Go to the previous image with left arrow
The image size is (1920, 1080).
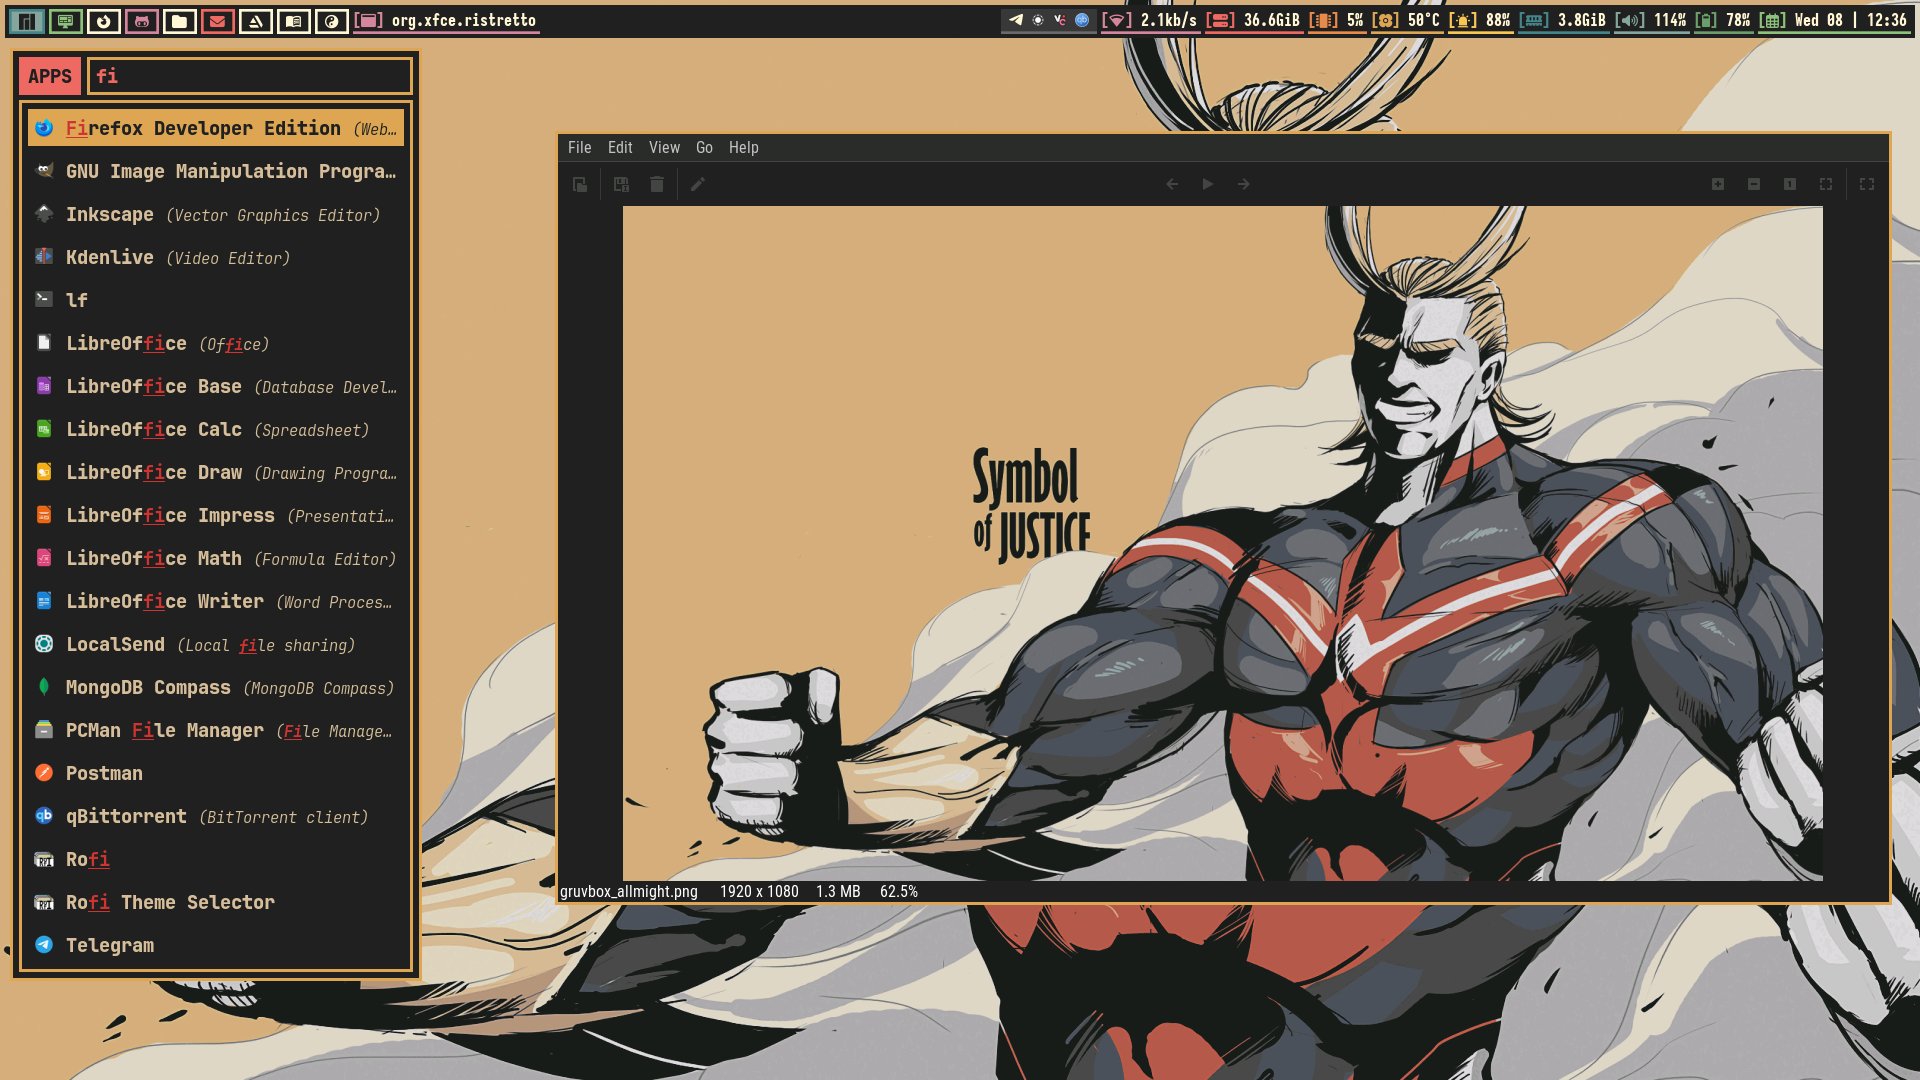[x=1172, y=184]
